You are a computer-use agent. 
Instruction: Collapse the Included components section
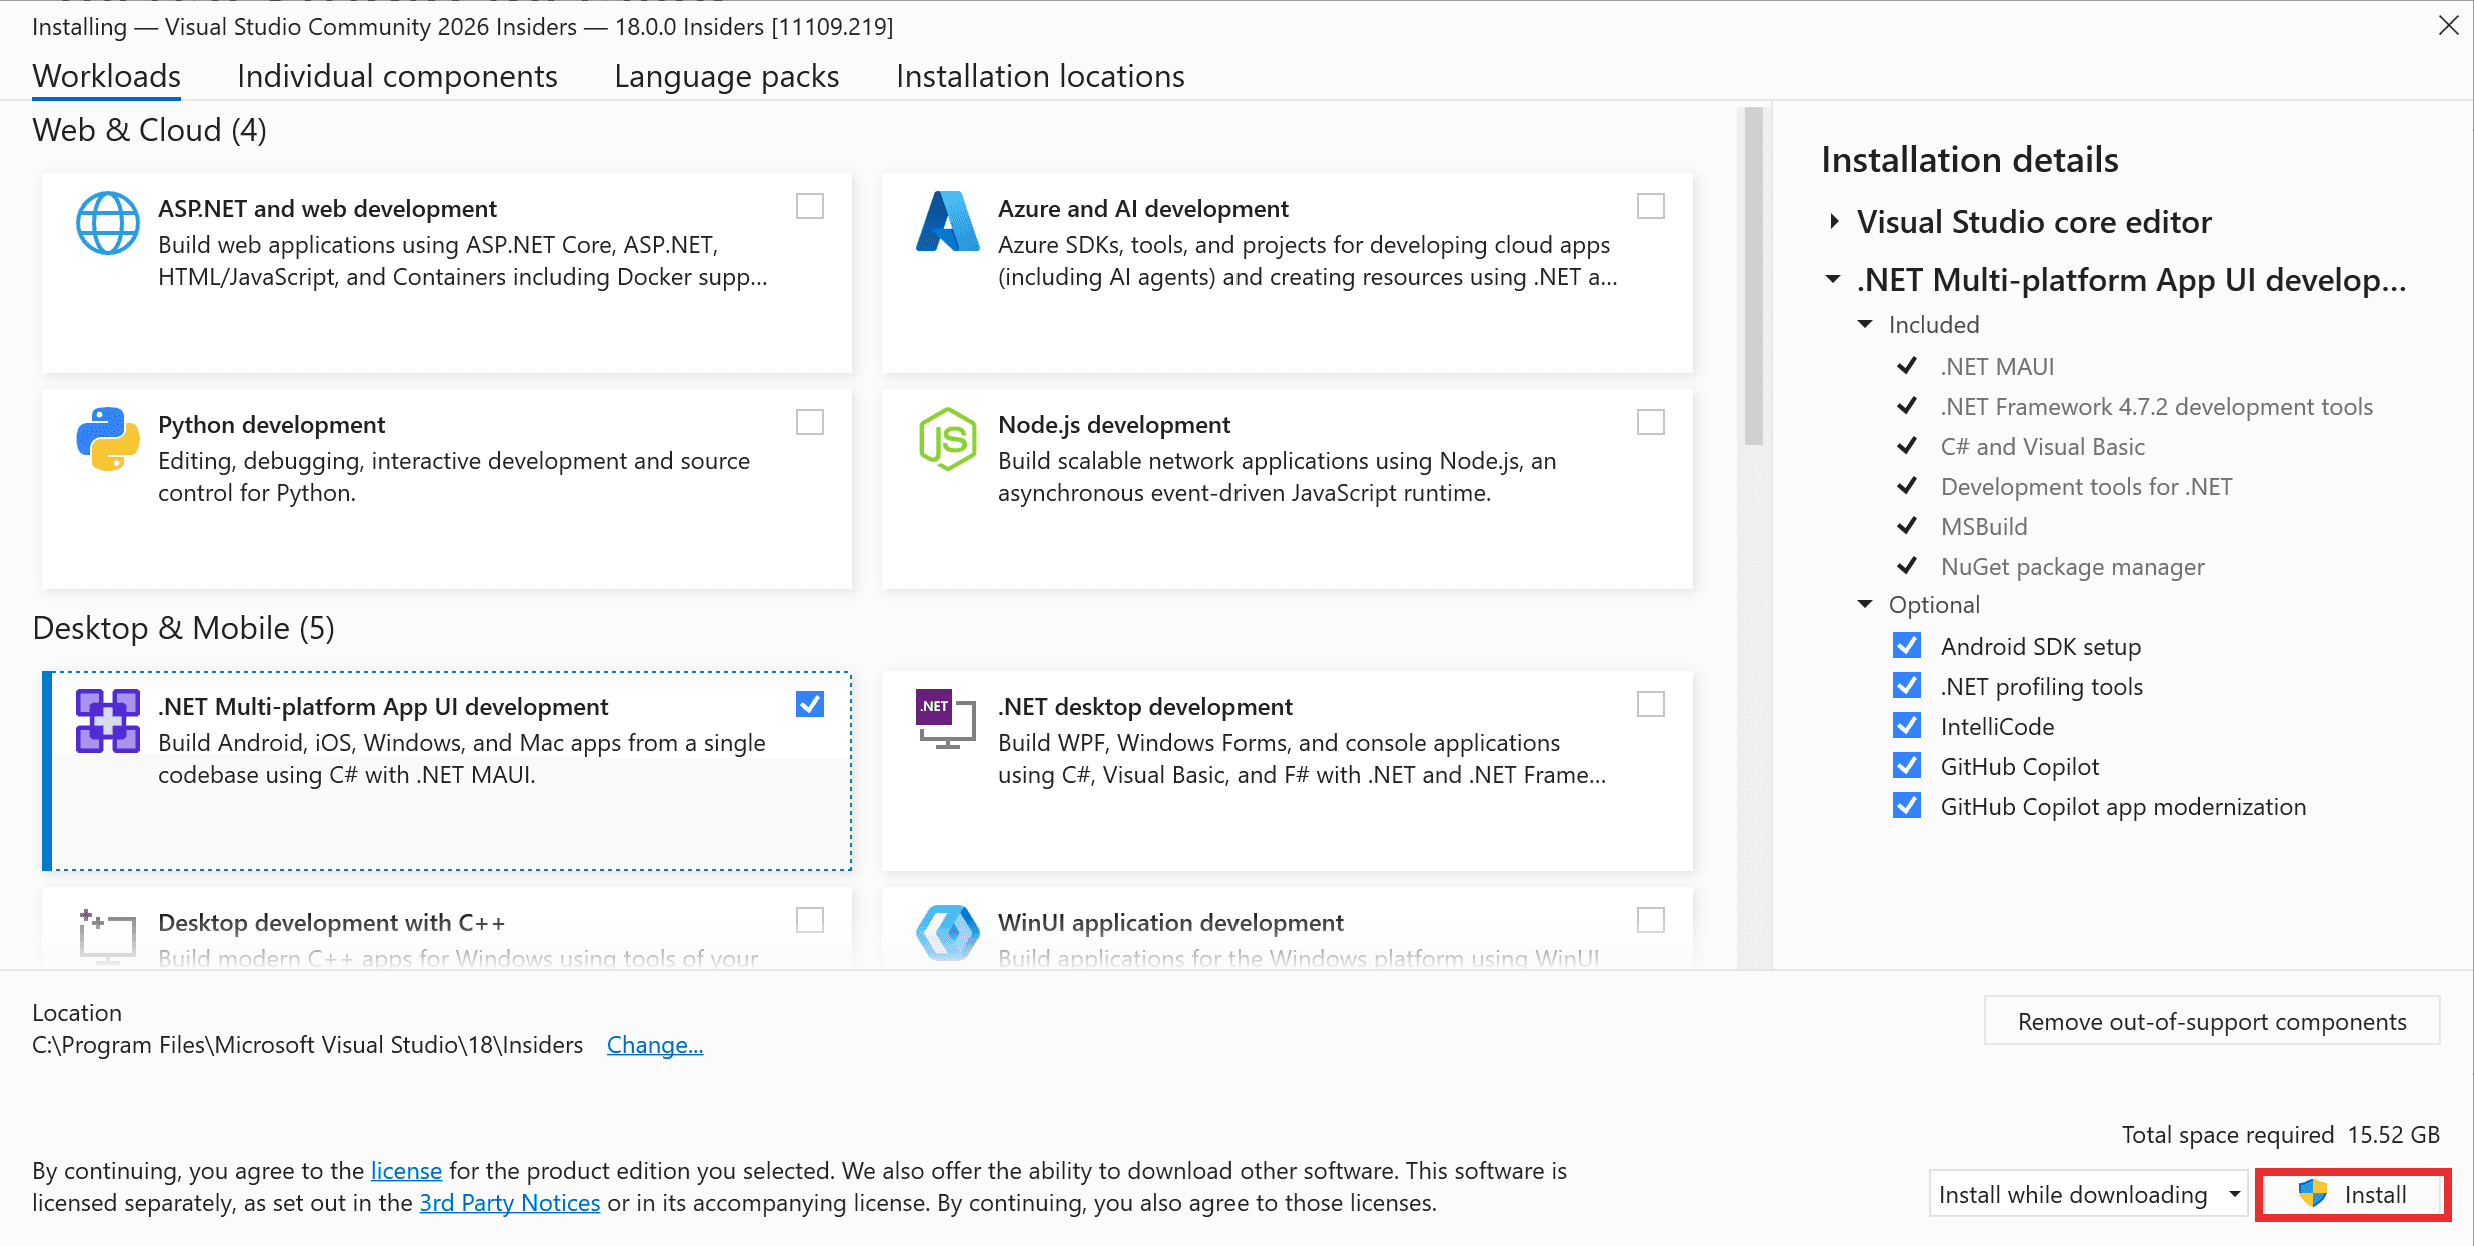click(1865, 324)
